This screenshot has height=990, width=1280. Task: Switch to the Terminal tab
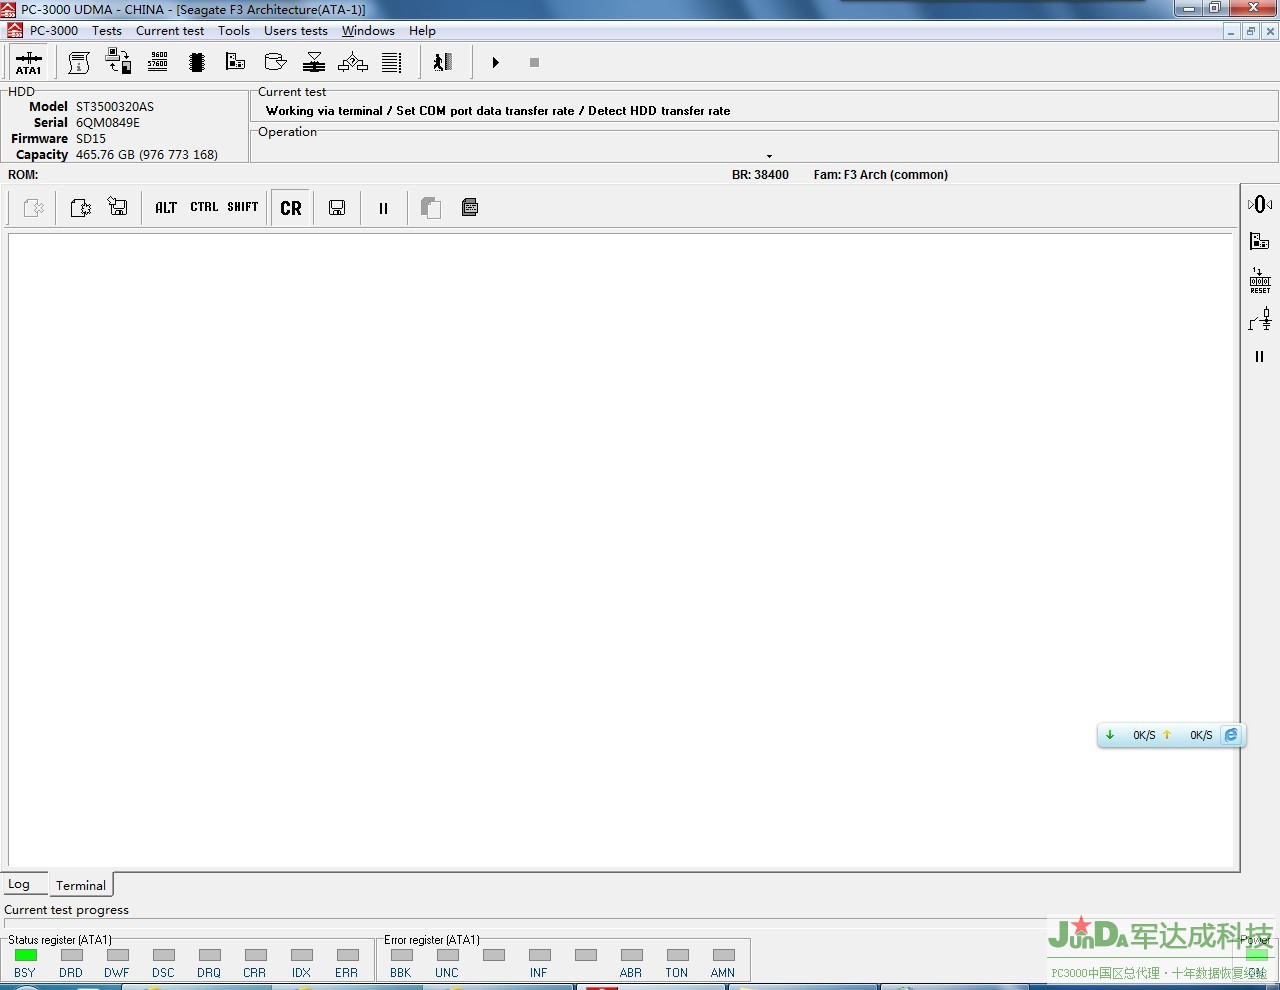point(81,885)
